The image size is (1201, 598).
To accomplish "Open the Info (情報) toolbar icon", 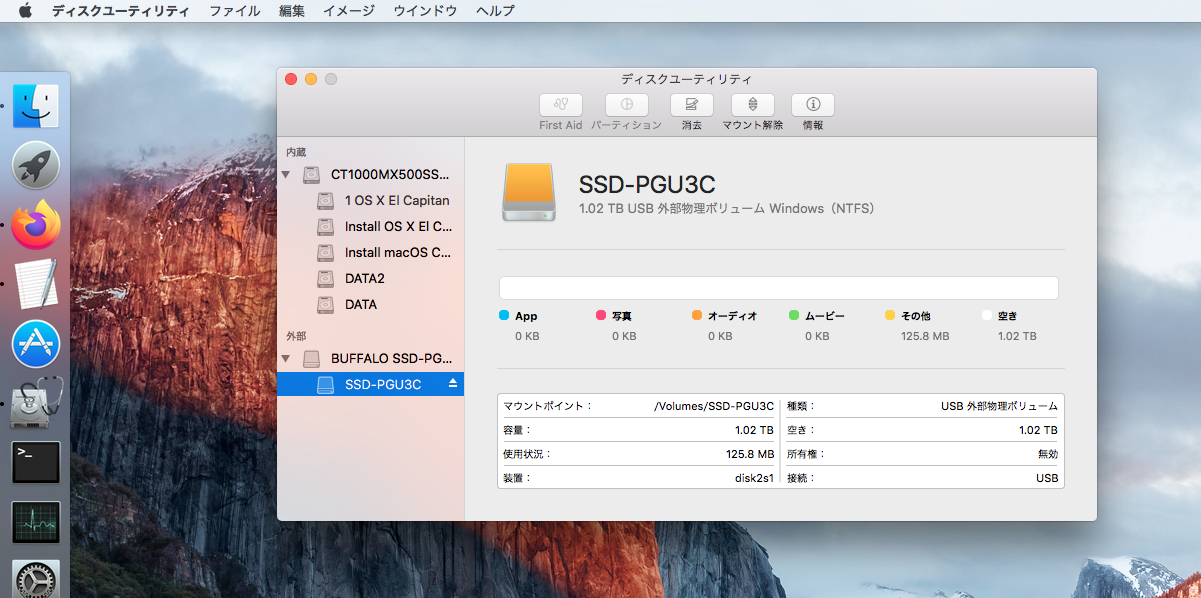I will click(x=813, y=105).
